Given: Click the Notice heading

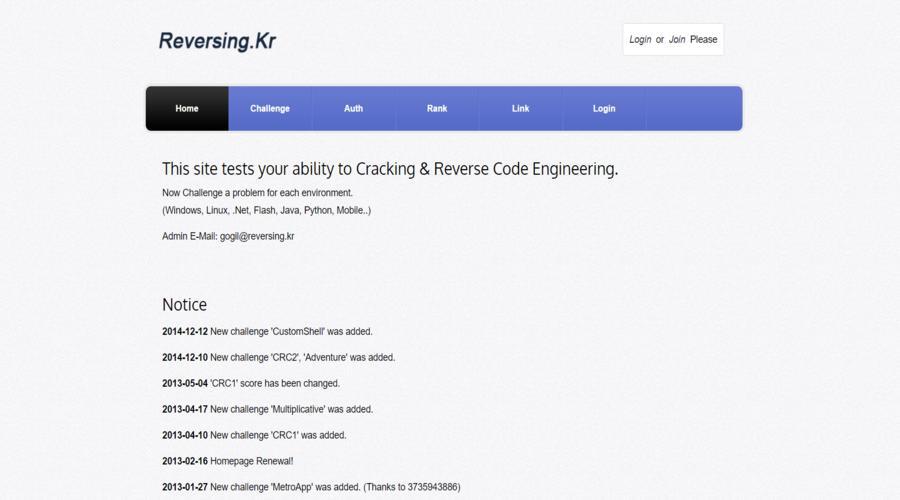Looking at the screenshot, I should [184, 305].
